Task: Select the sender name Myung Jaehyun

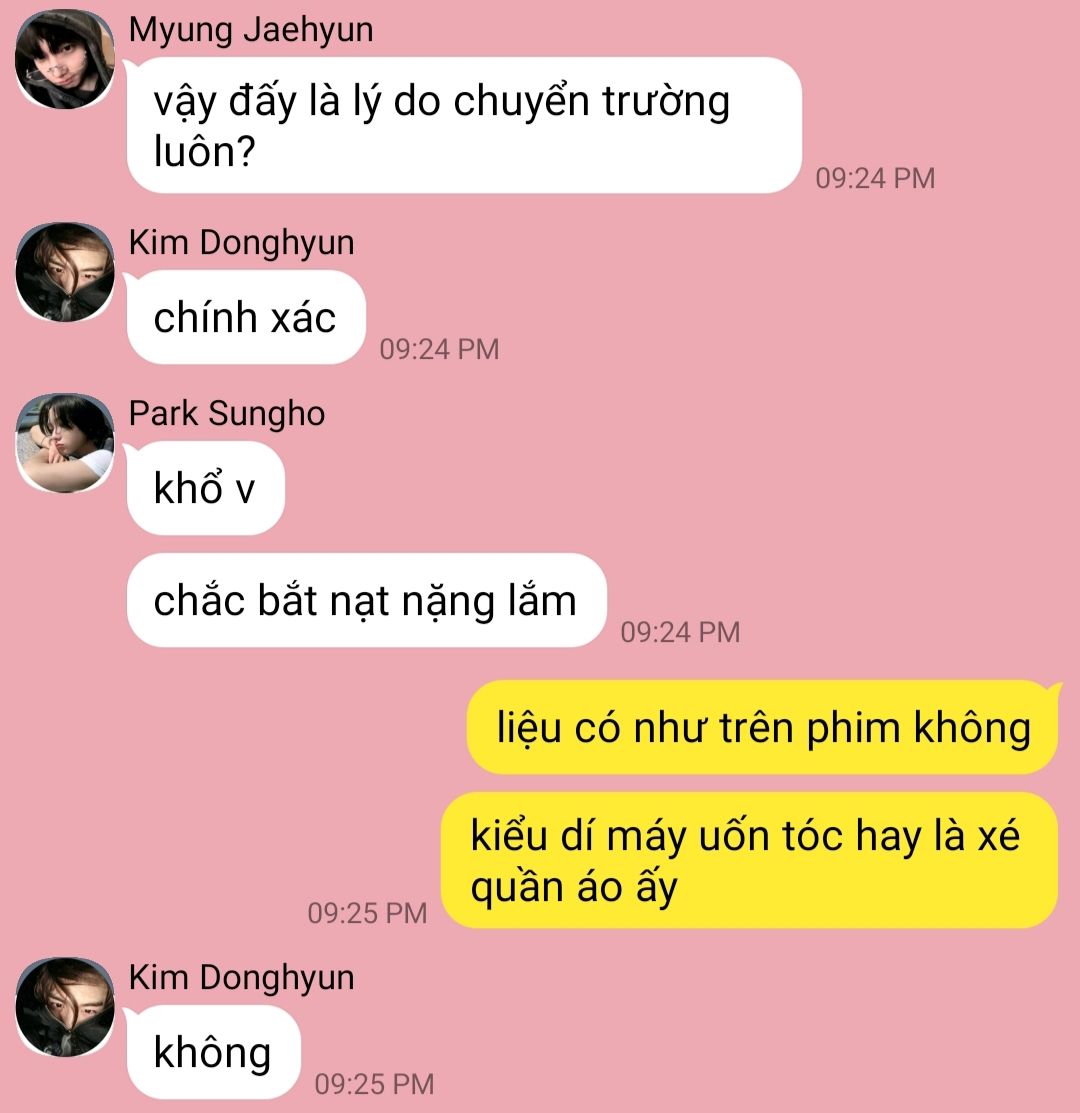Action: click(250, 31)
